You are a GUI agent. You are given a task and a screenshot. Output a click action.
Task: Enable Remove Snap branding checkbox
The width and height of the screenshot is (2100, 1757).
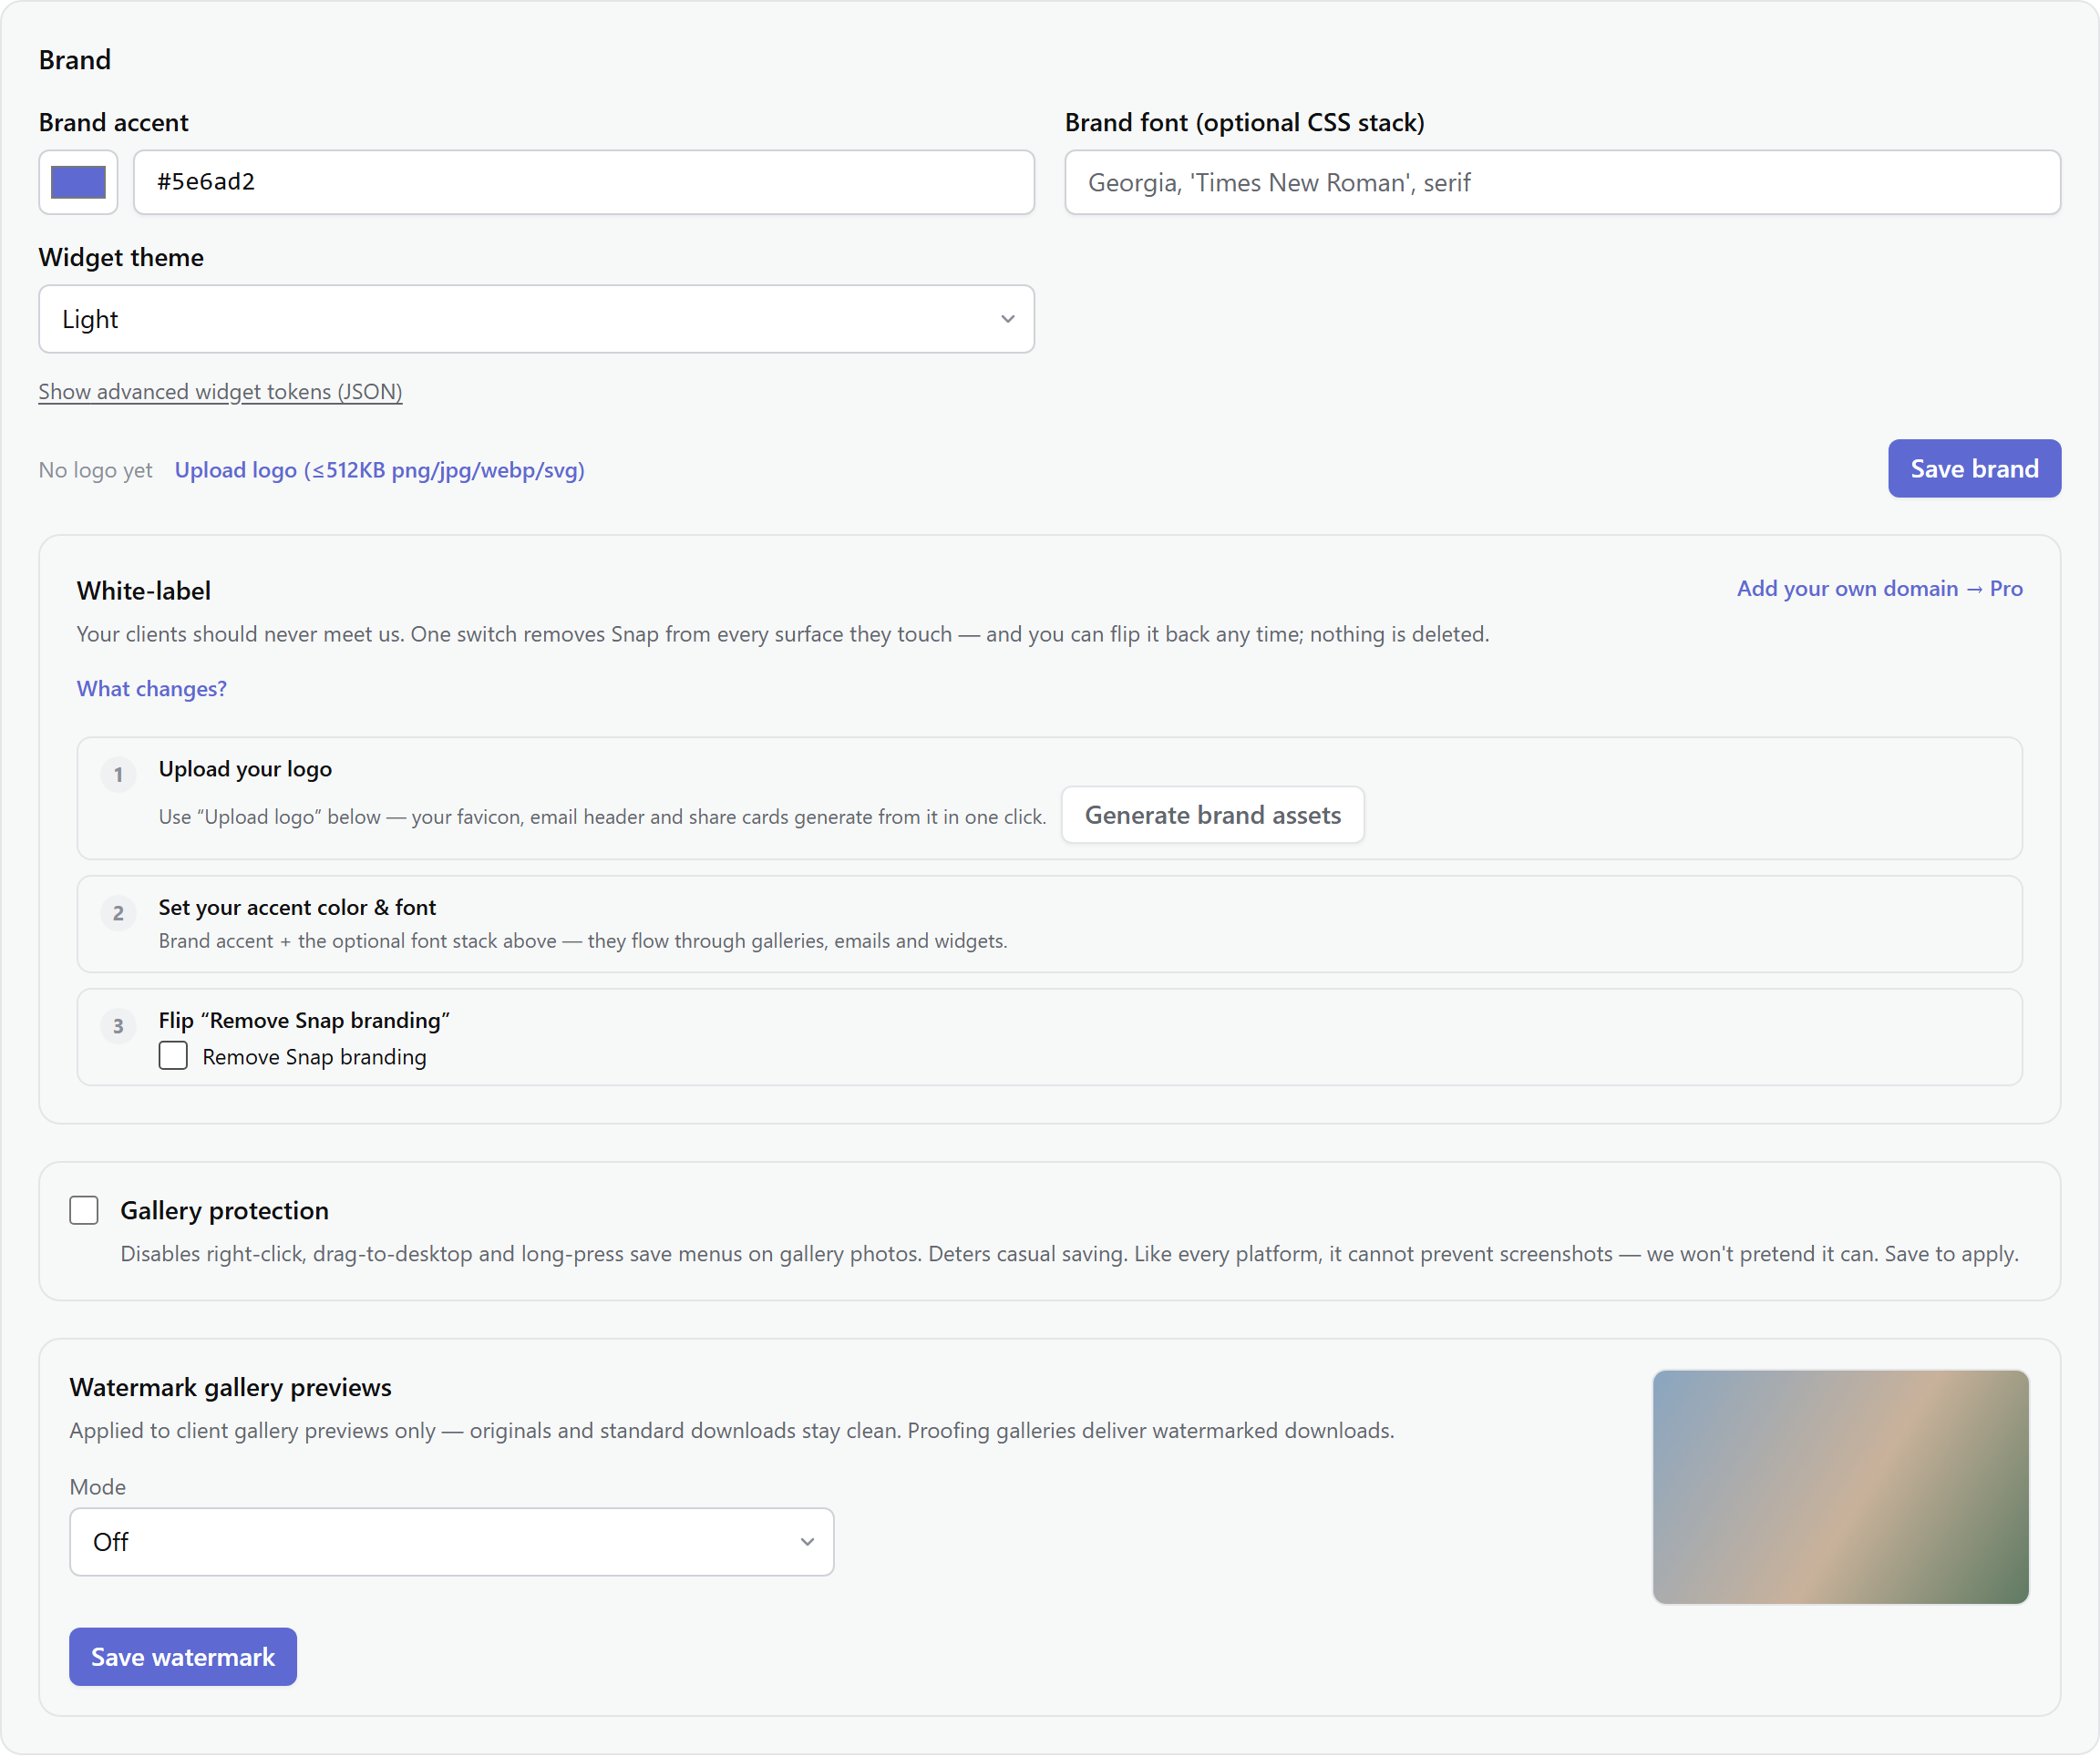coord(173,1056)
